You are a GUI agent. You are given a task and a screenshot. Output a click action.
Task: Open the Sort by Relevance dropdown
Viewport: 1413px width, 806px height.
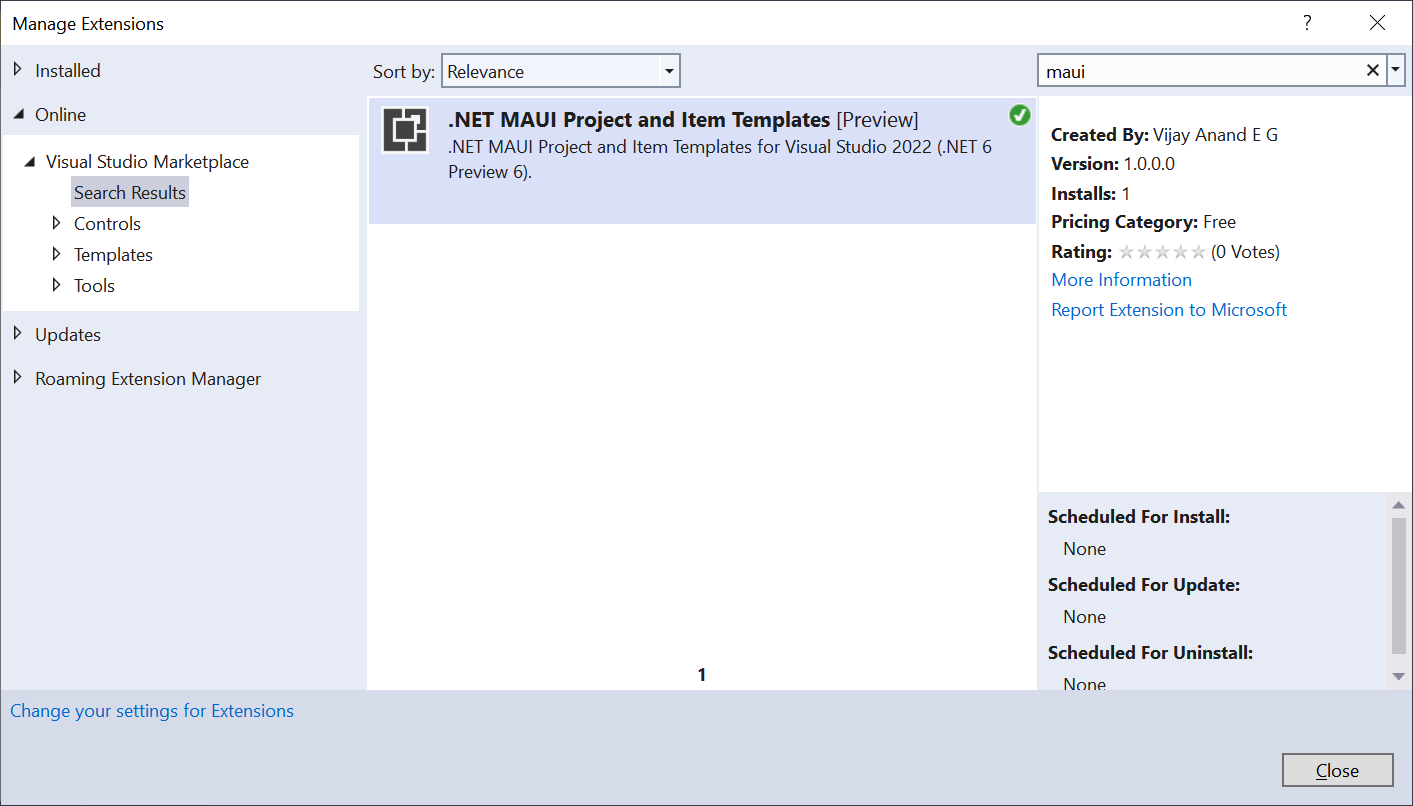[x=668, y=70]
